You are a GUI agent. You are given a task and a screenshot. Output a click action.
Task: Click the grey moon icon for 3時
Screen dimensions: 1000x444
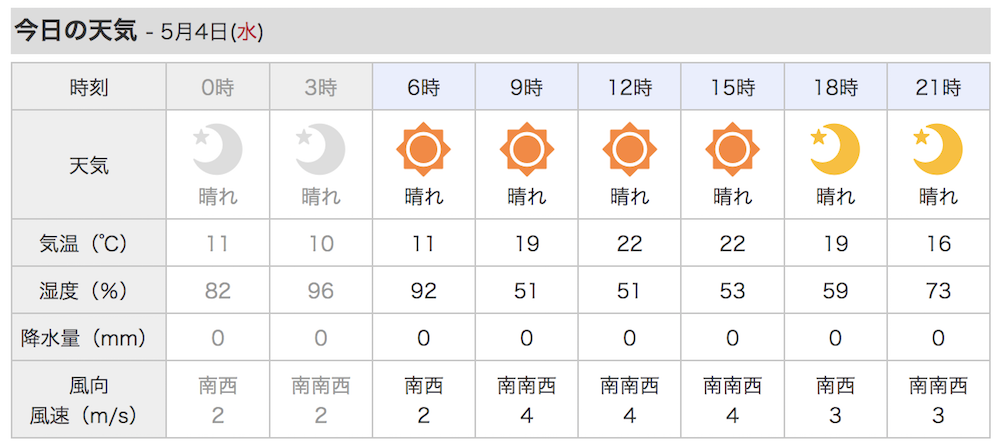click(321, 150)
